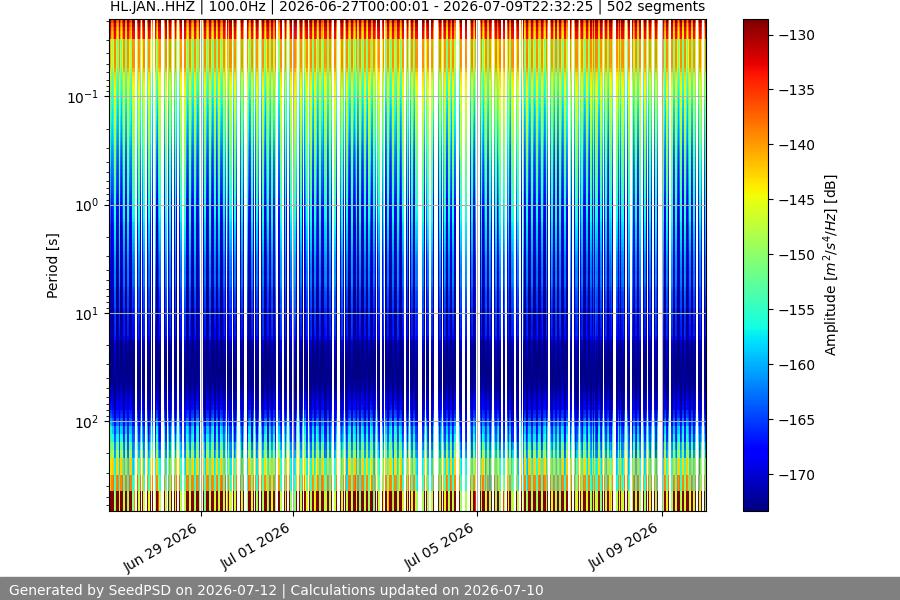Click the plot title text 'HL.JAN..HHZ'
The width and height of the screenshot is (900, 600).
(x=152, y=7)
